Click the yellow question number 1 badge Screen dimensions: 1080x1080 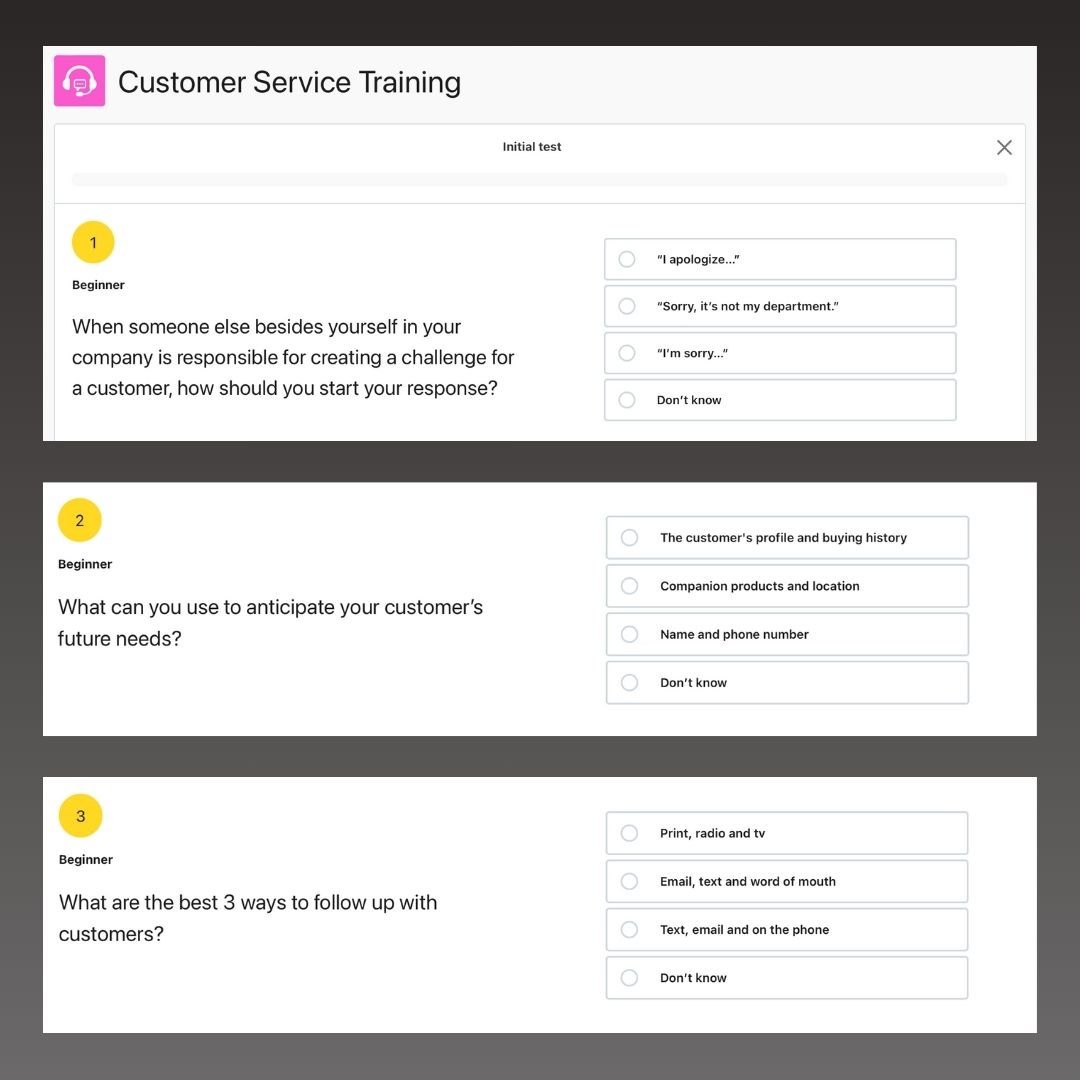pyautogui.click(x=93, y=242)
